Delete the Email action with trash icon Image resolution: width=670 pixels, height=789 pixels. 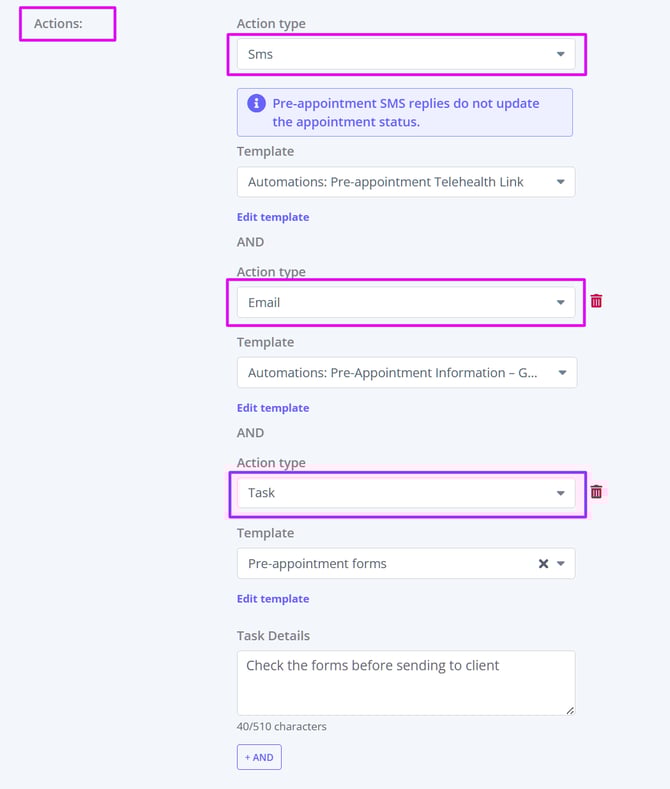pos(596,301)
